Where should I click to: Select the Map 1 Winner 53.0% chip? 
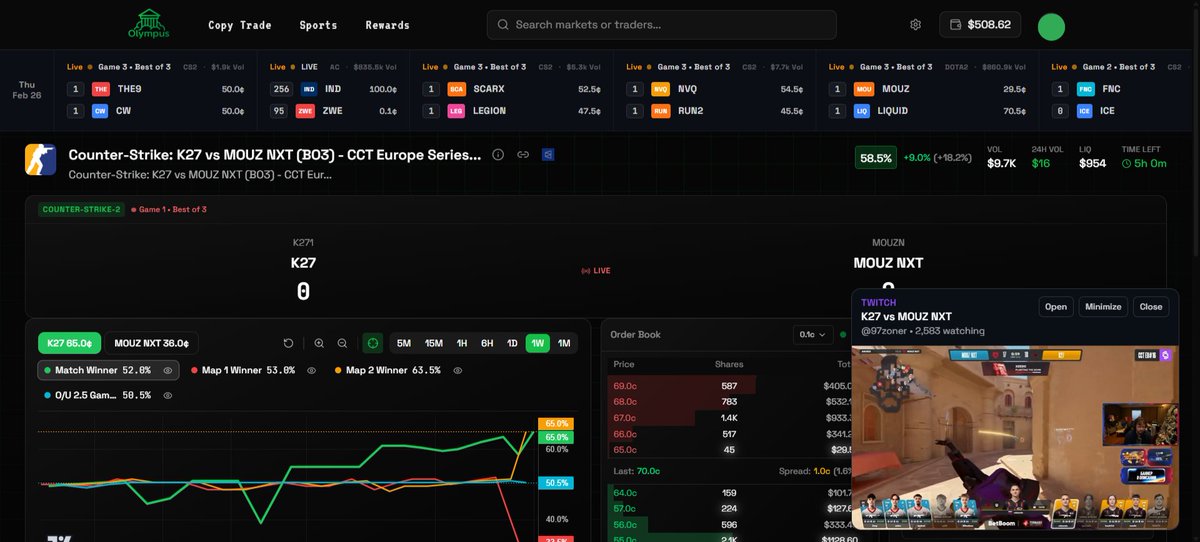click(254, 370)
